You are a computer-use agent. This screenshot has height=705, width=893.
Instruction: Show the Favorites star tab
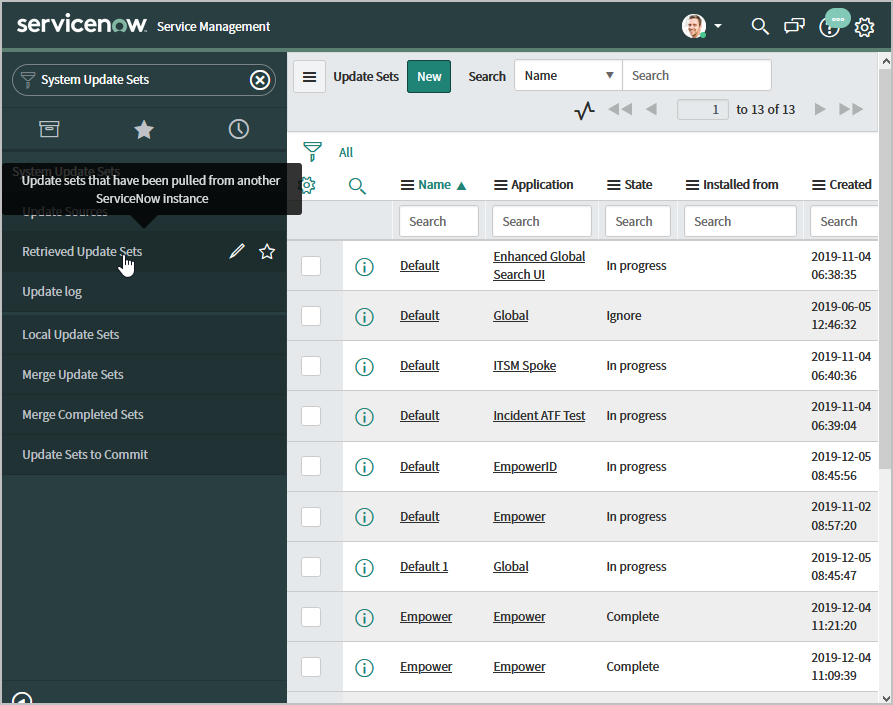click(144, 129)
